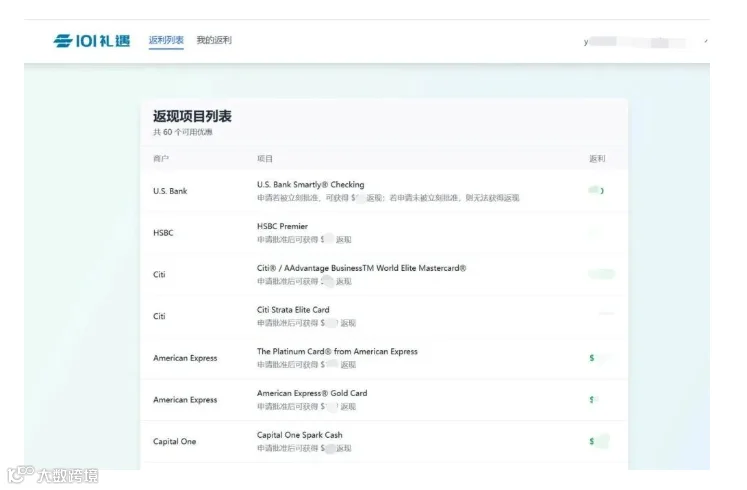Click the rebate amount for Capital One Spark Cash
The width and height of the screenshot is (747, 490).
click(x=599, y=441)
